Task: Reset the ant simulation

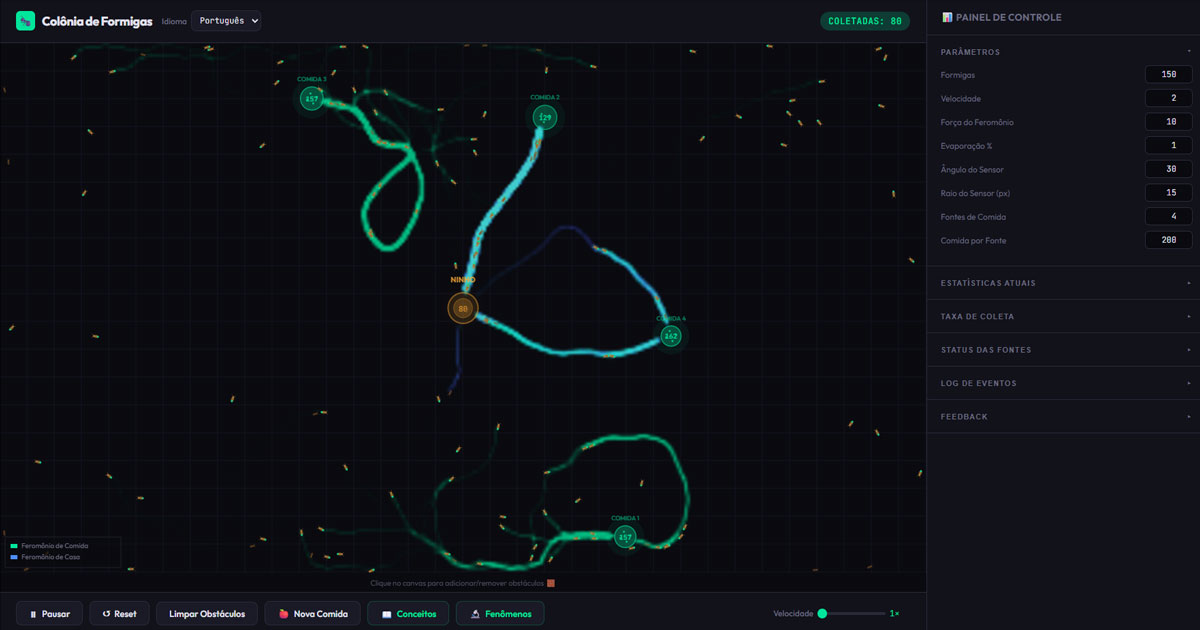Action: (x=119, y=613)
